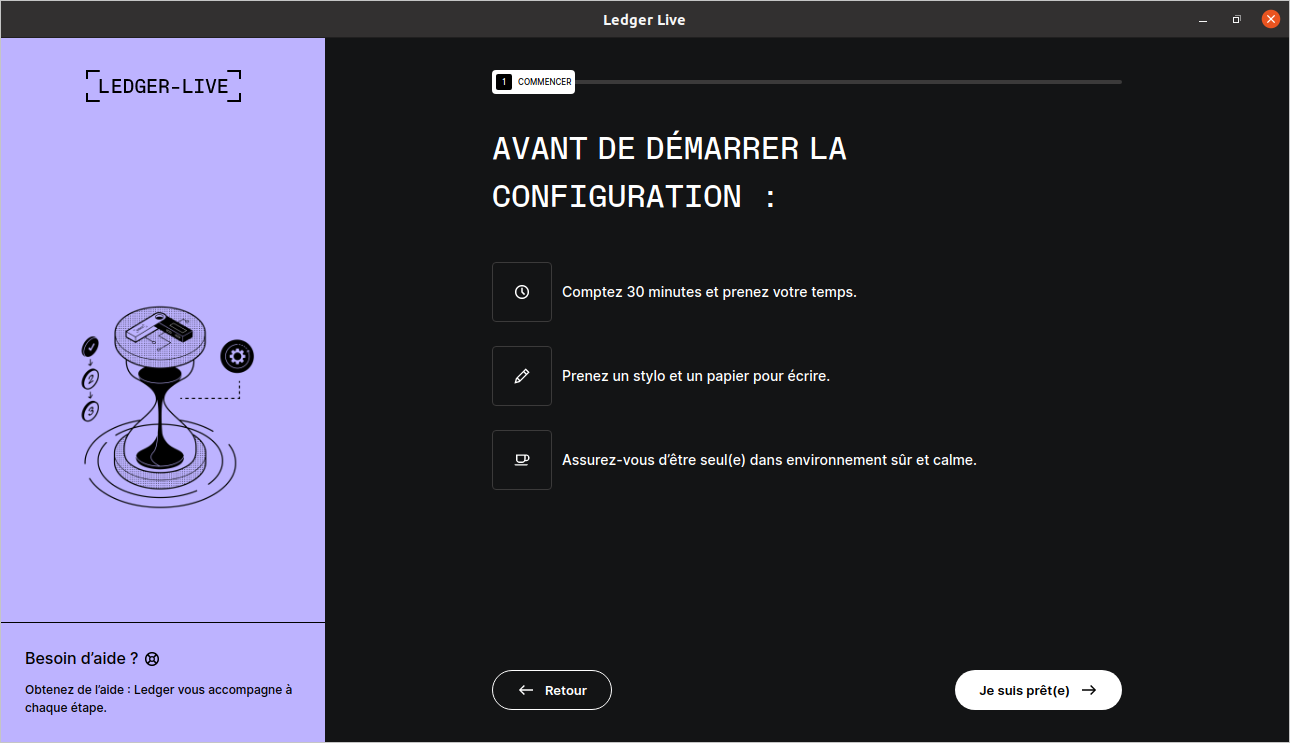
Task: Click the text Comptez 30 minutes et prenez votre temps
Action: pyautogui.click(x=709, y=292)
